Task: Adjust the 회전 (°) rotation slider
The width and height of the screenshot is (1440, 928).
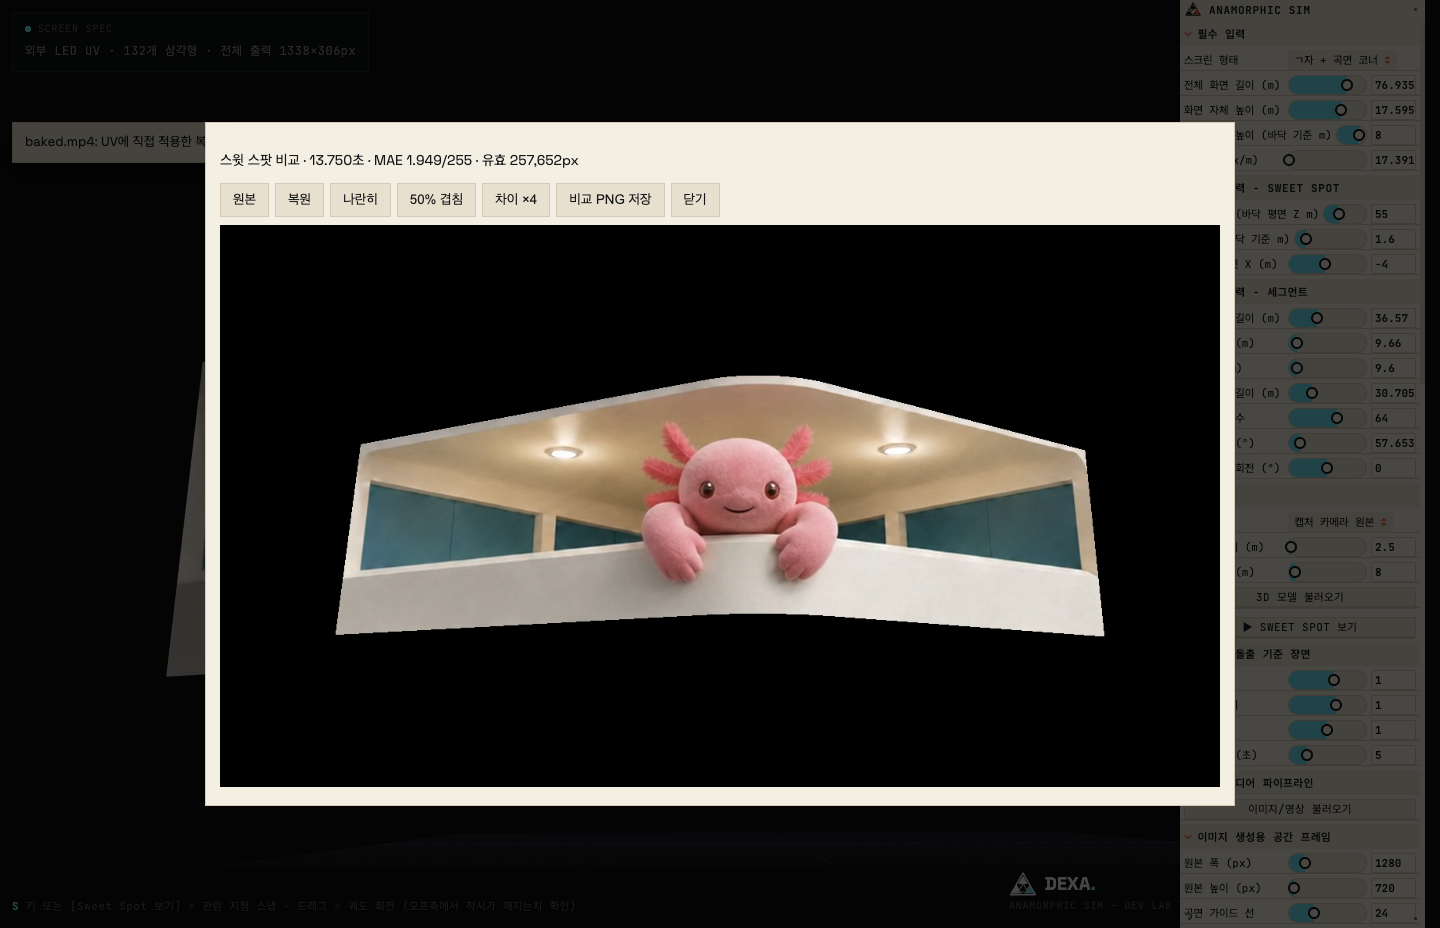Action: coord(1328,468)
